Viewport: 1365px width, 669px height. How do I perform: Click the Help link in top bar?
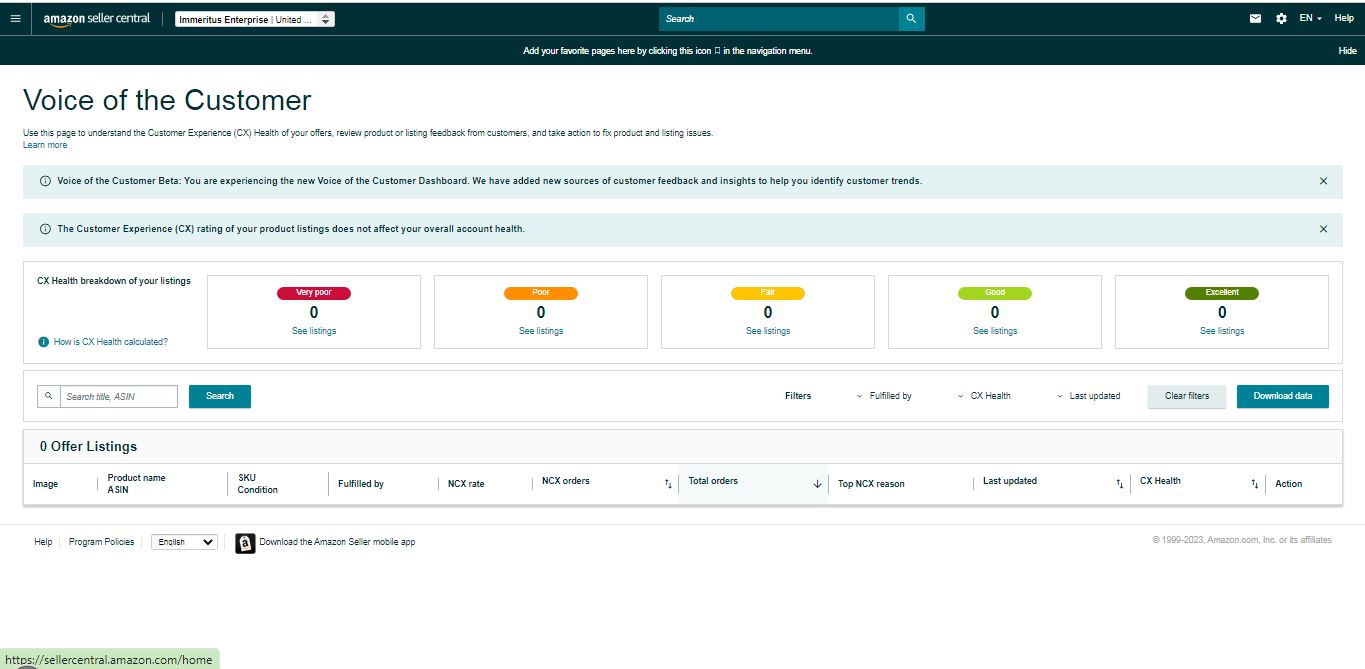1344,19
